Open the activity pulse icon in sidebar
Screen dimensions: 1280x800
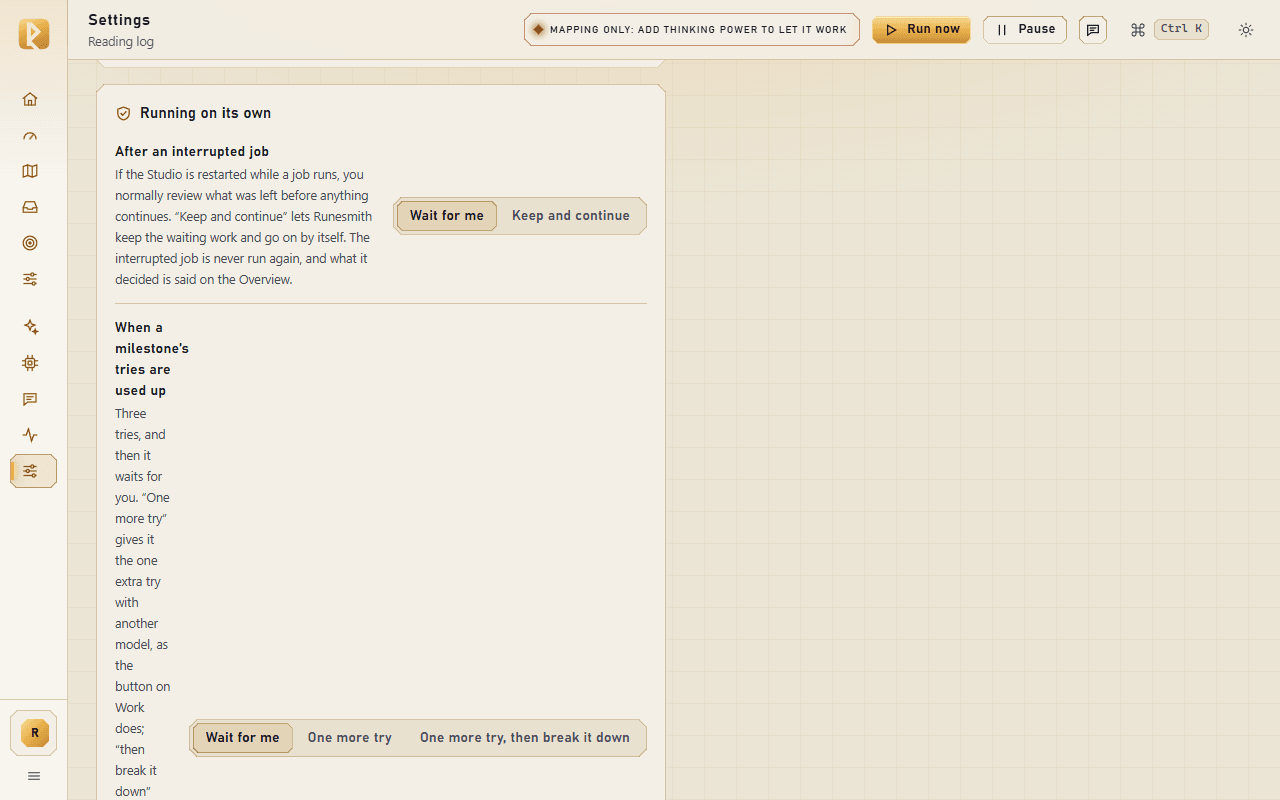tap(30, 435)
